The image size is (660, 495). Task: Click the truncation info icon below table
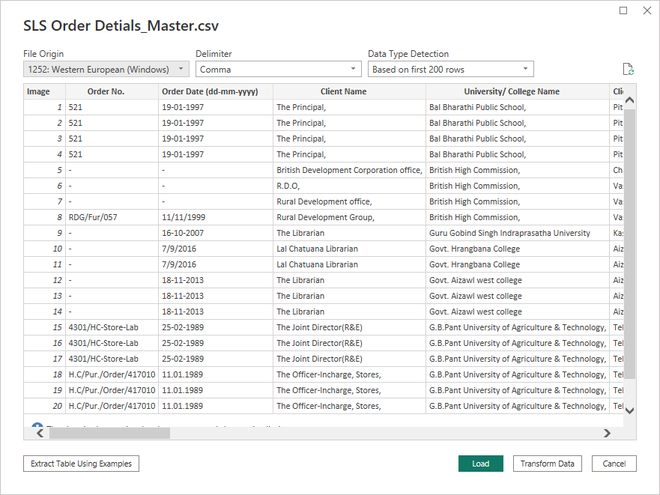[37, 428]
